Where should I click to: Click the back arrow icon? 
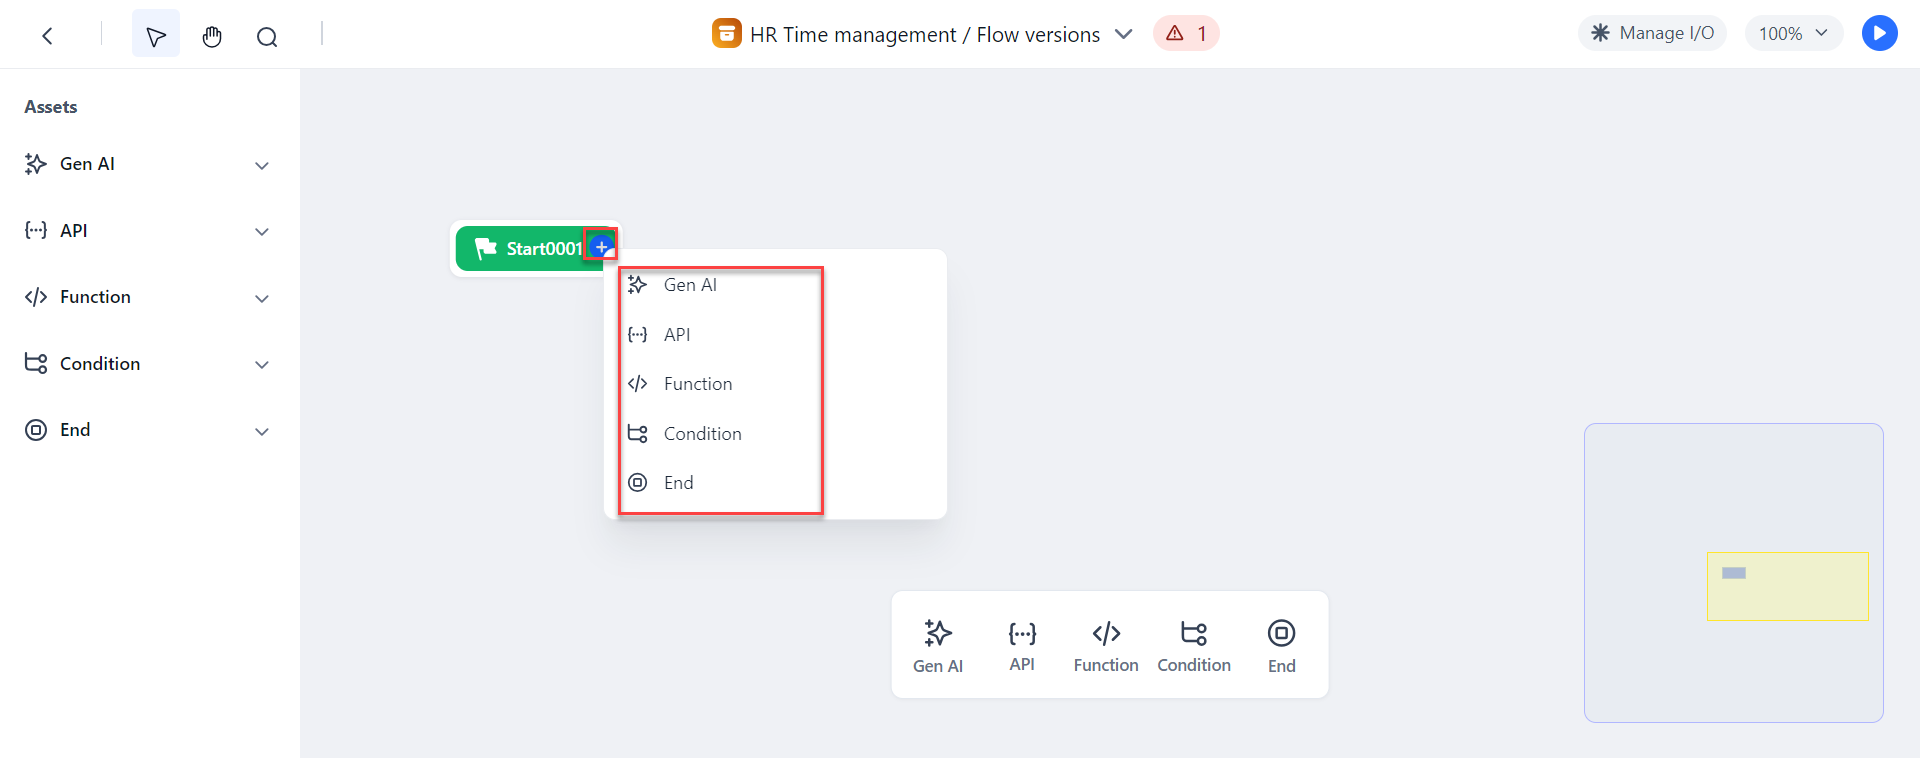tap(47, 36)
